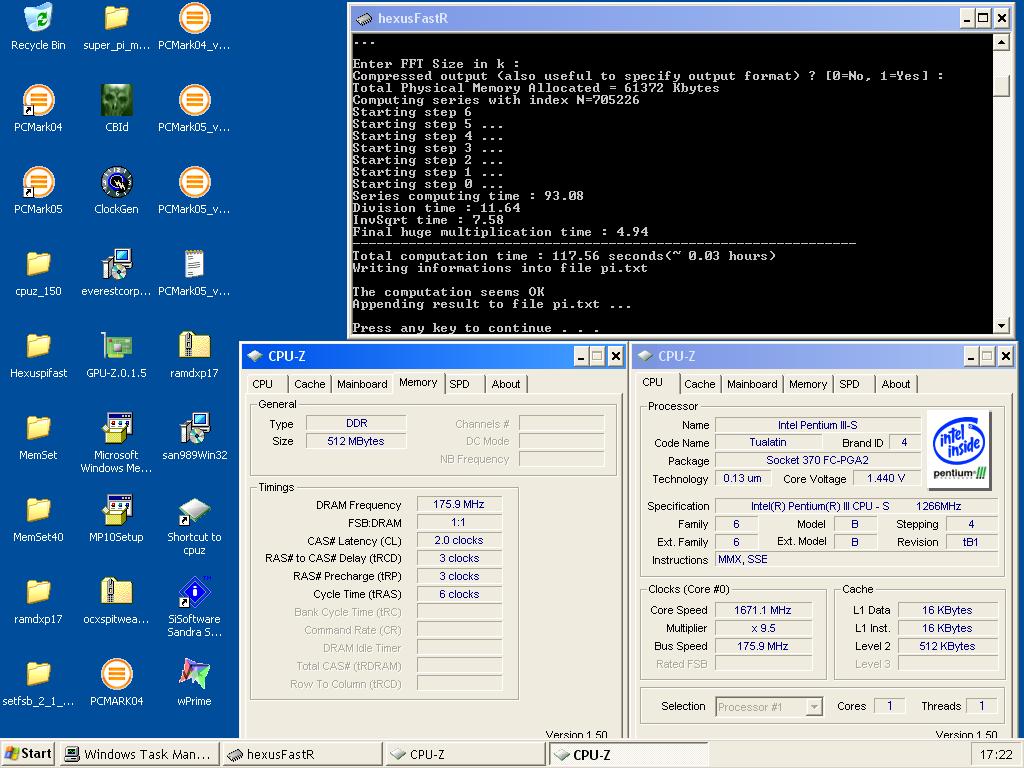Open Memory tab in right CPU-Z window
This screenshot has width=1024, height=768.
pos(808,384)
